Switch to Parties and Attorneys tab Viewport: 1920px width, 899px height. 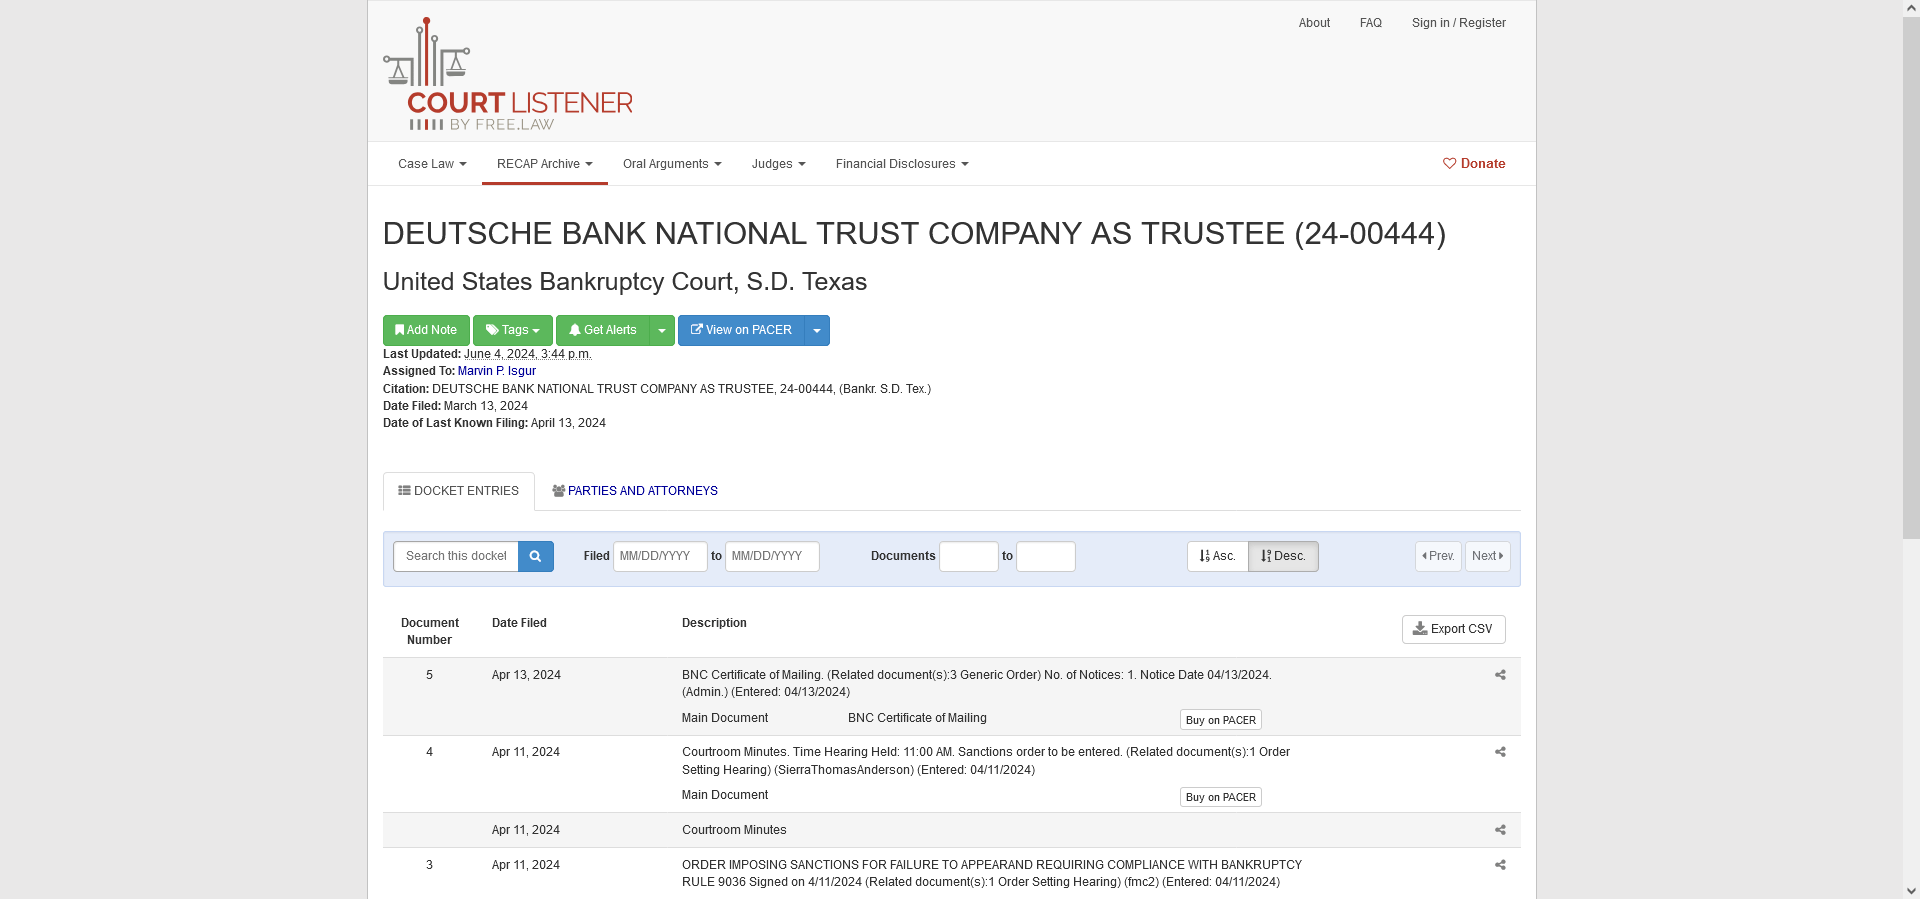coord(635,491)
